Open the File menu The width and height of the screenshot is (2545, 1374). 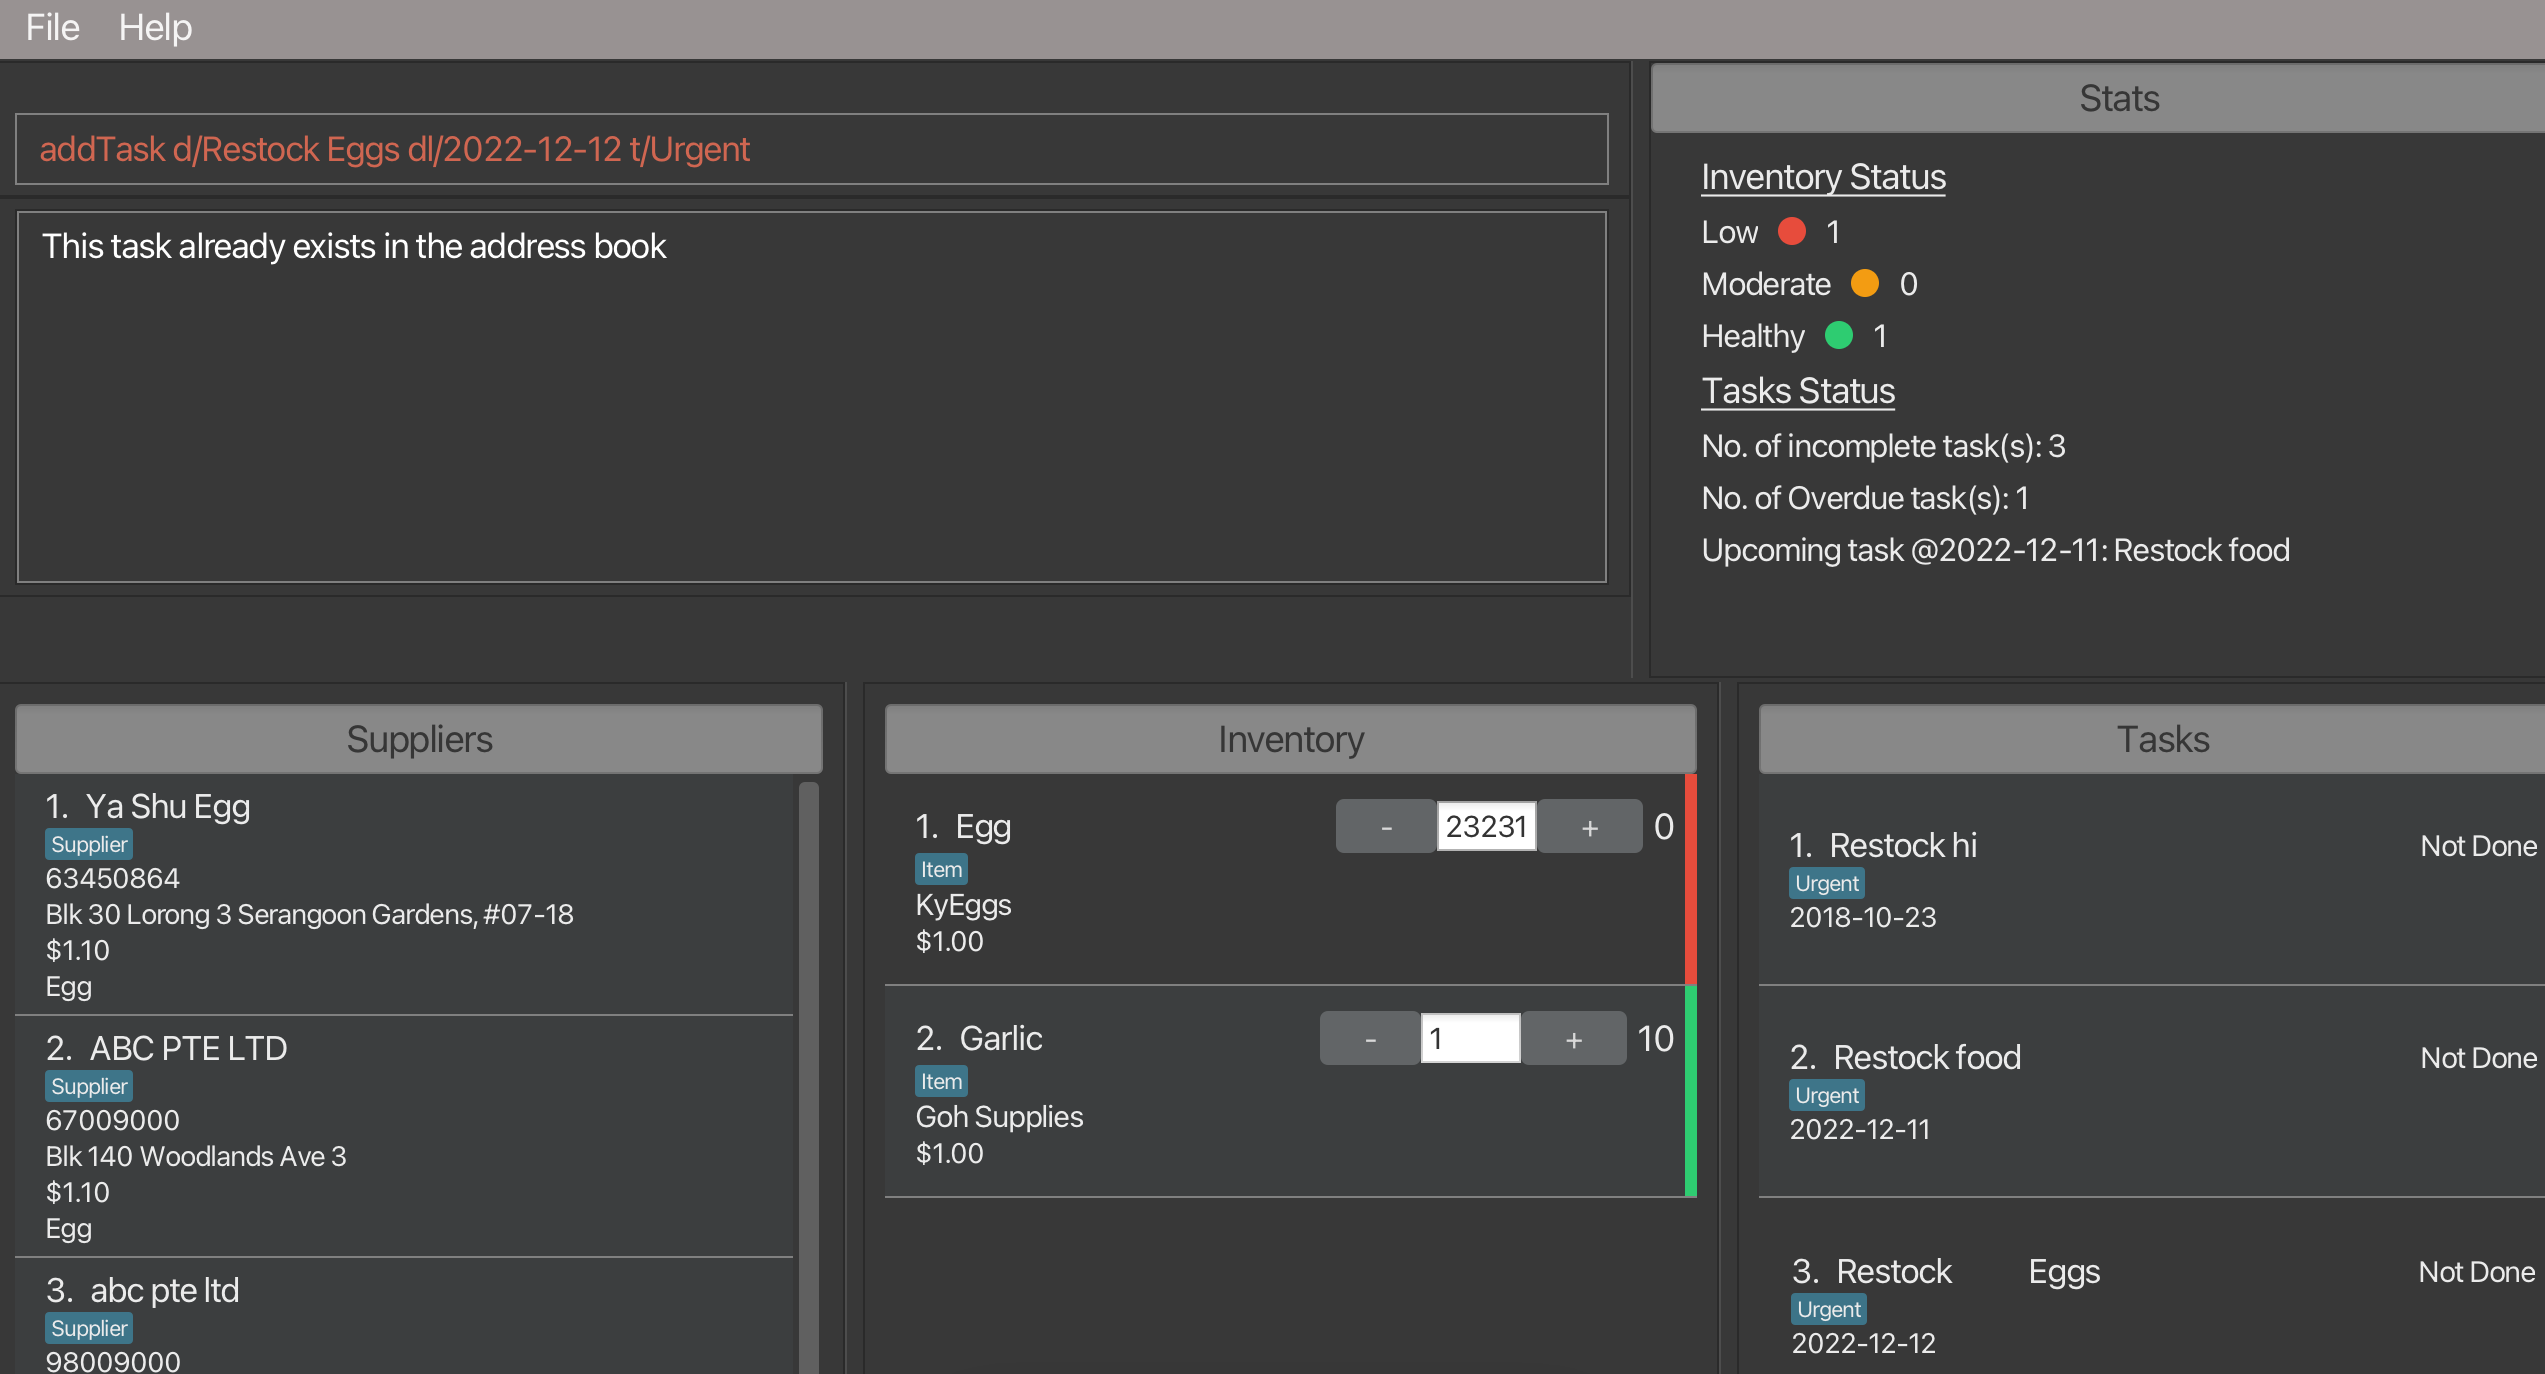point(52,25)
